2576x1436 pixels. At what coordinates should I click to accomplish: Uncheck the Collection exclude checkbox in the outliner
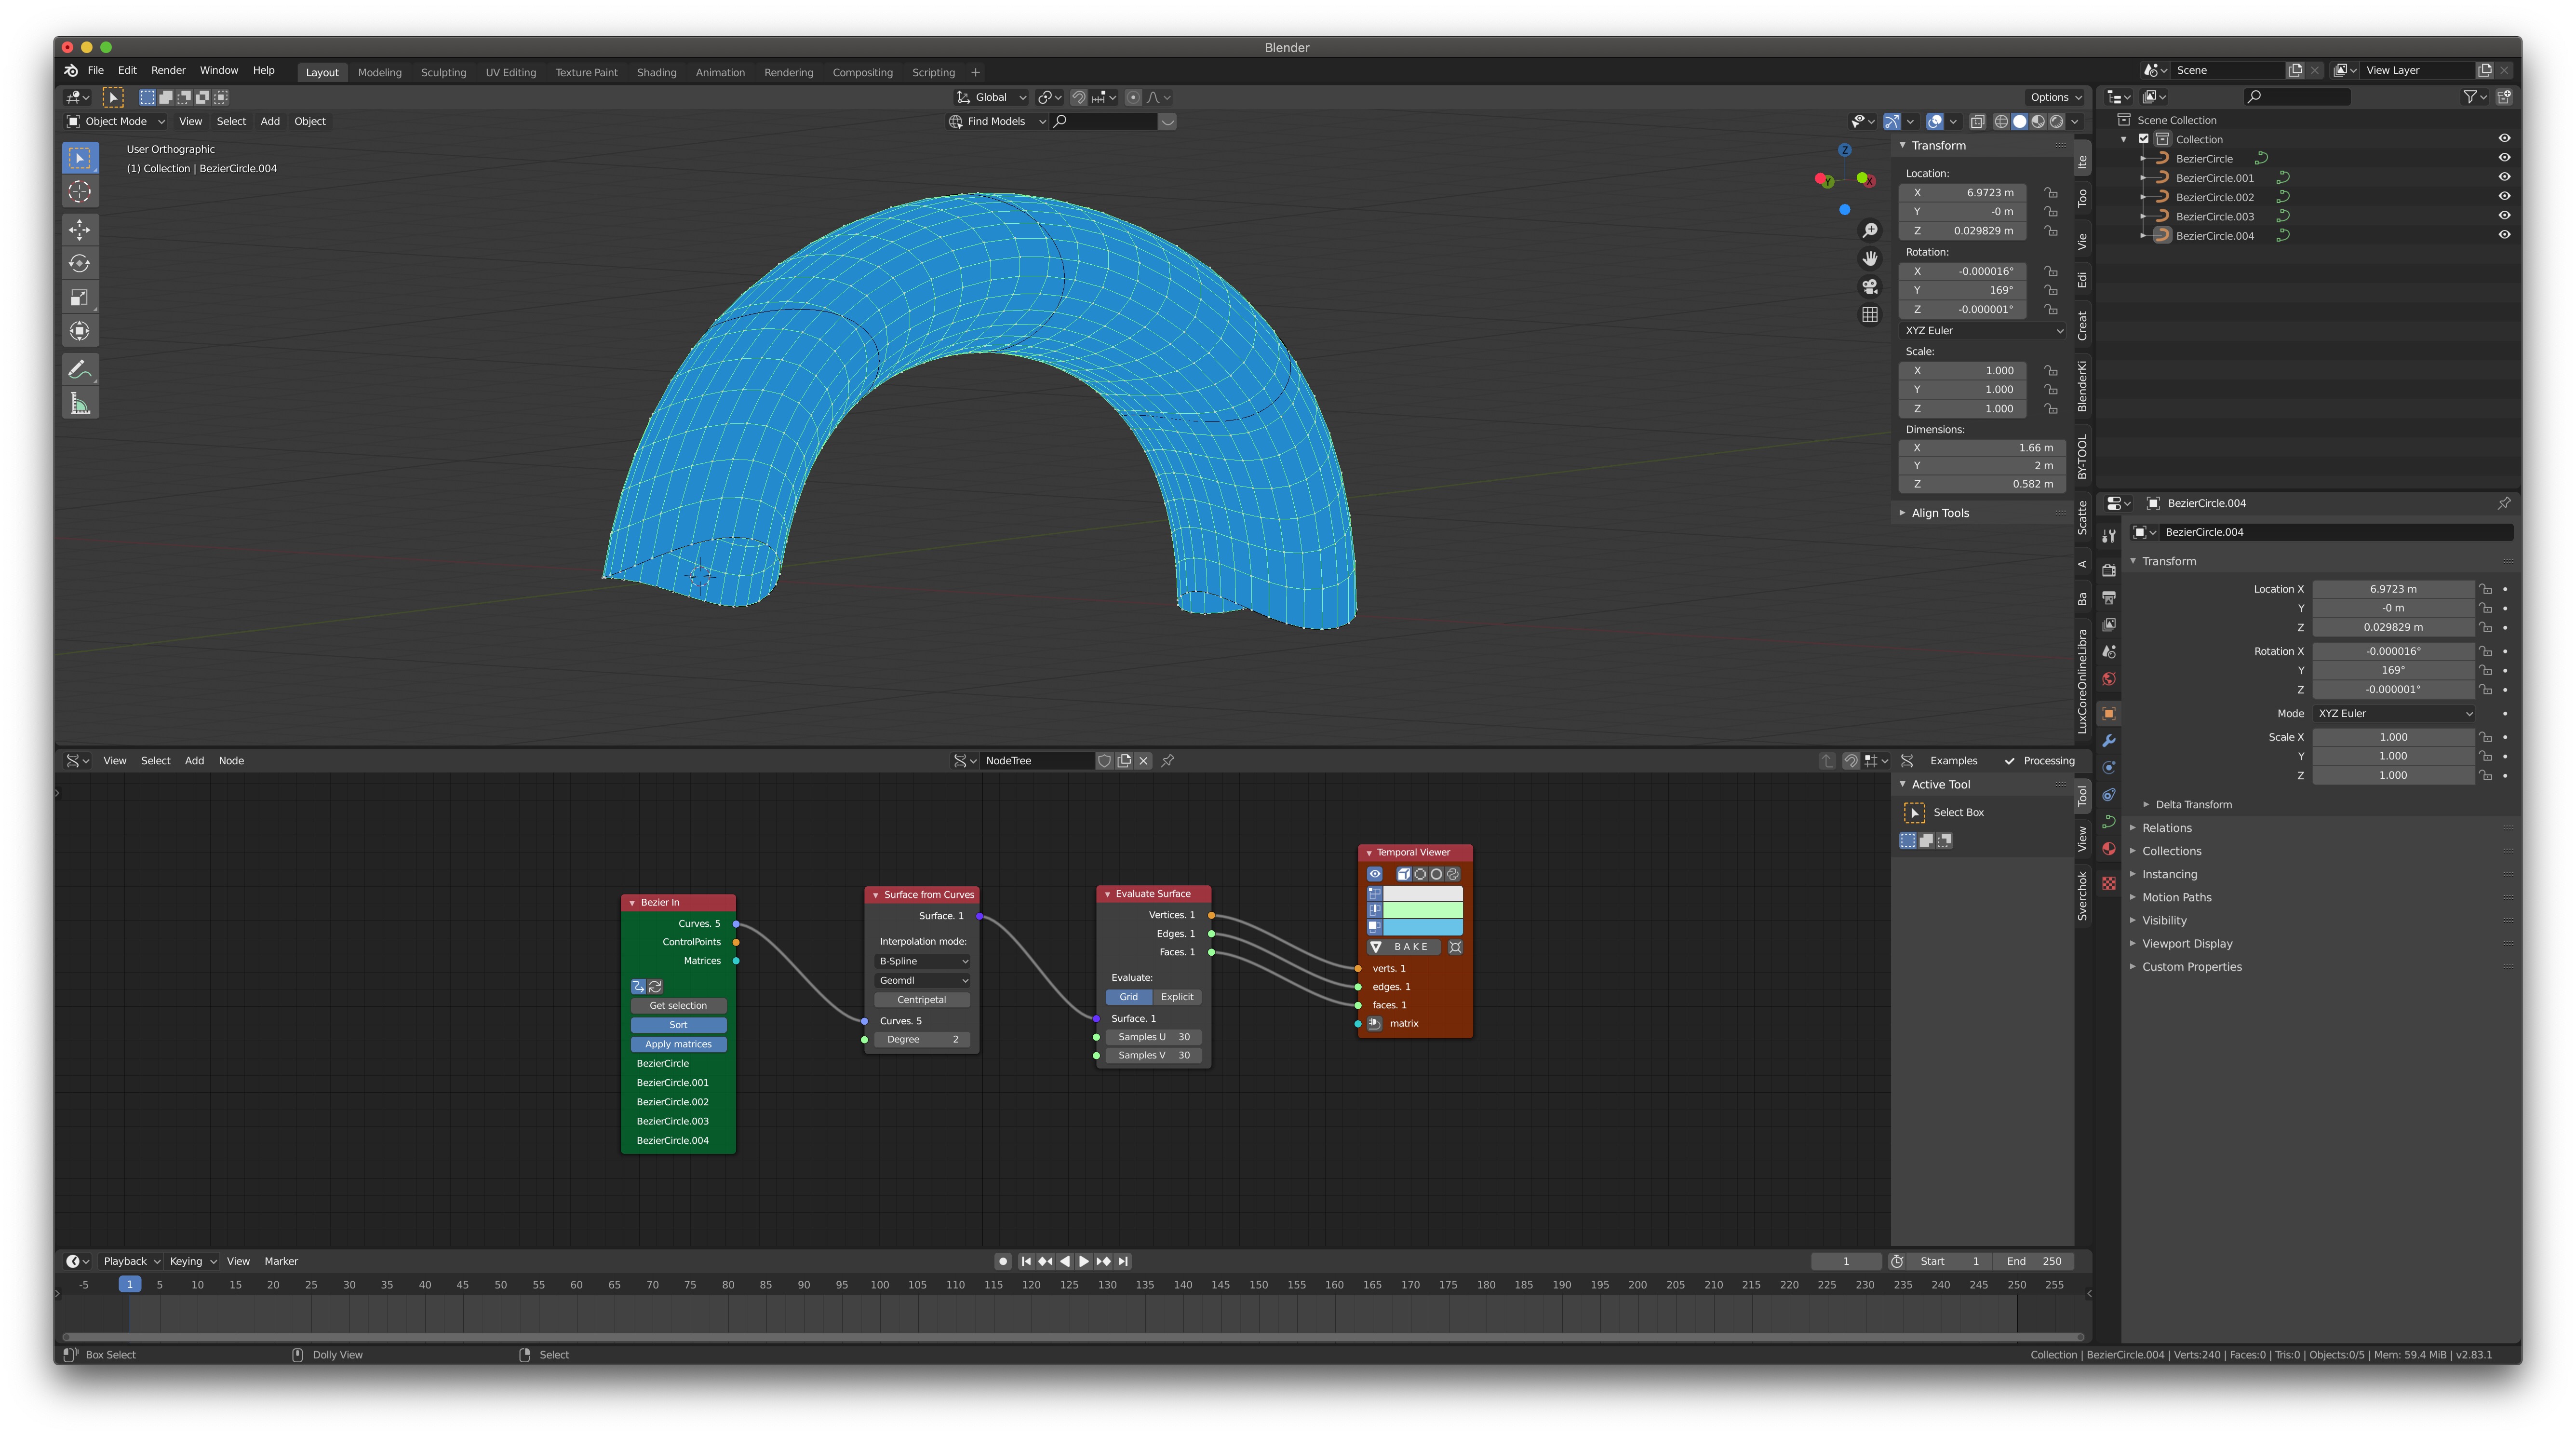click(x=2143, y=139)
